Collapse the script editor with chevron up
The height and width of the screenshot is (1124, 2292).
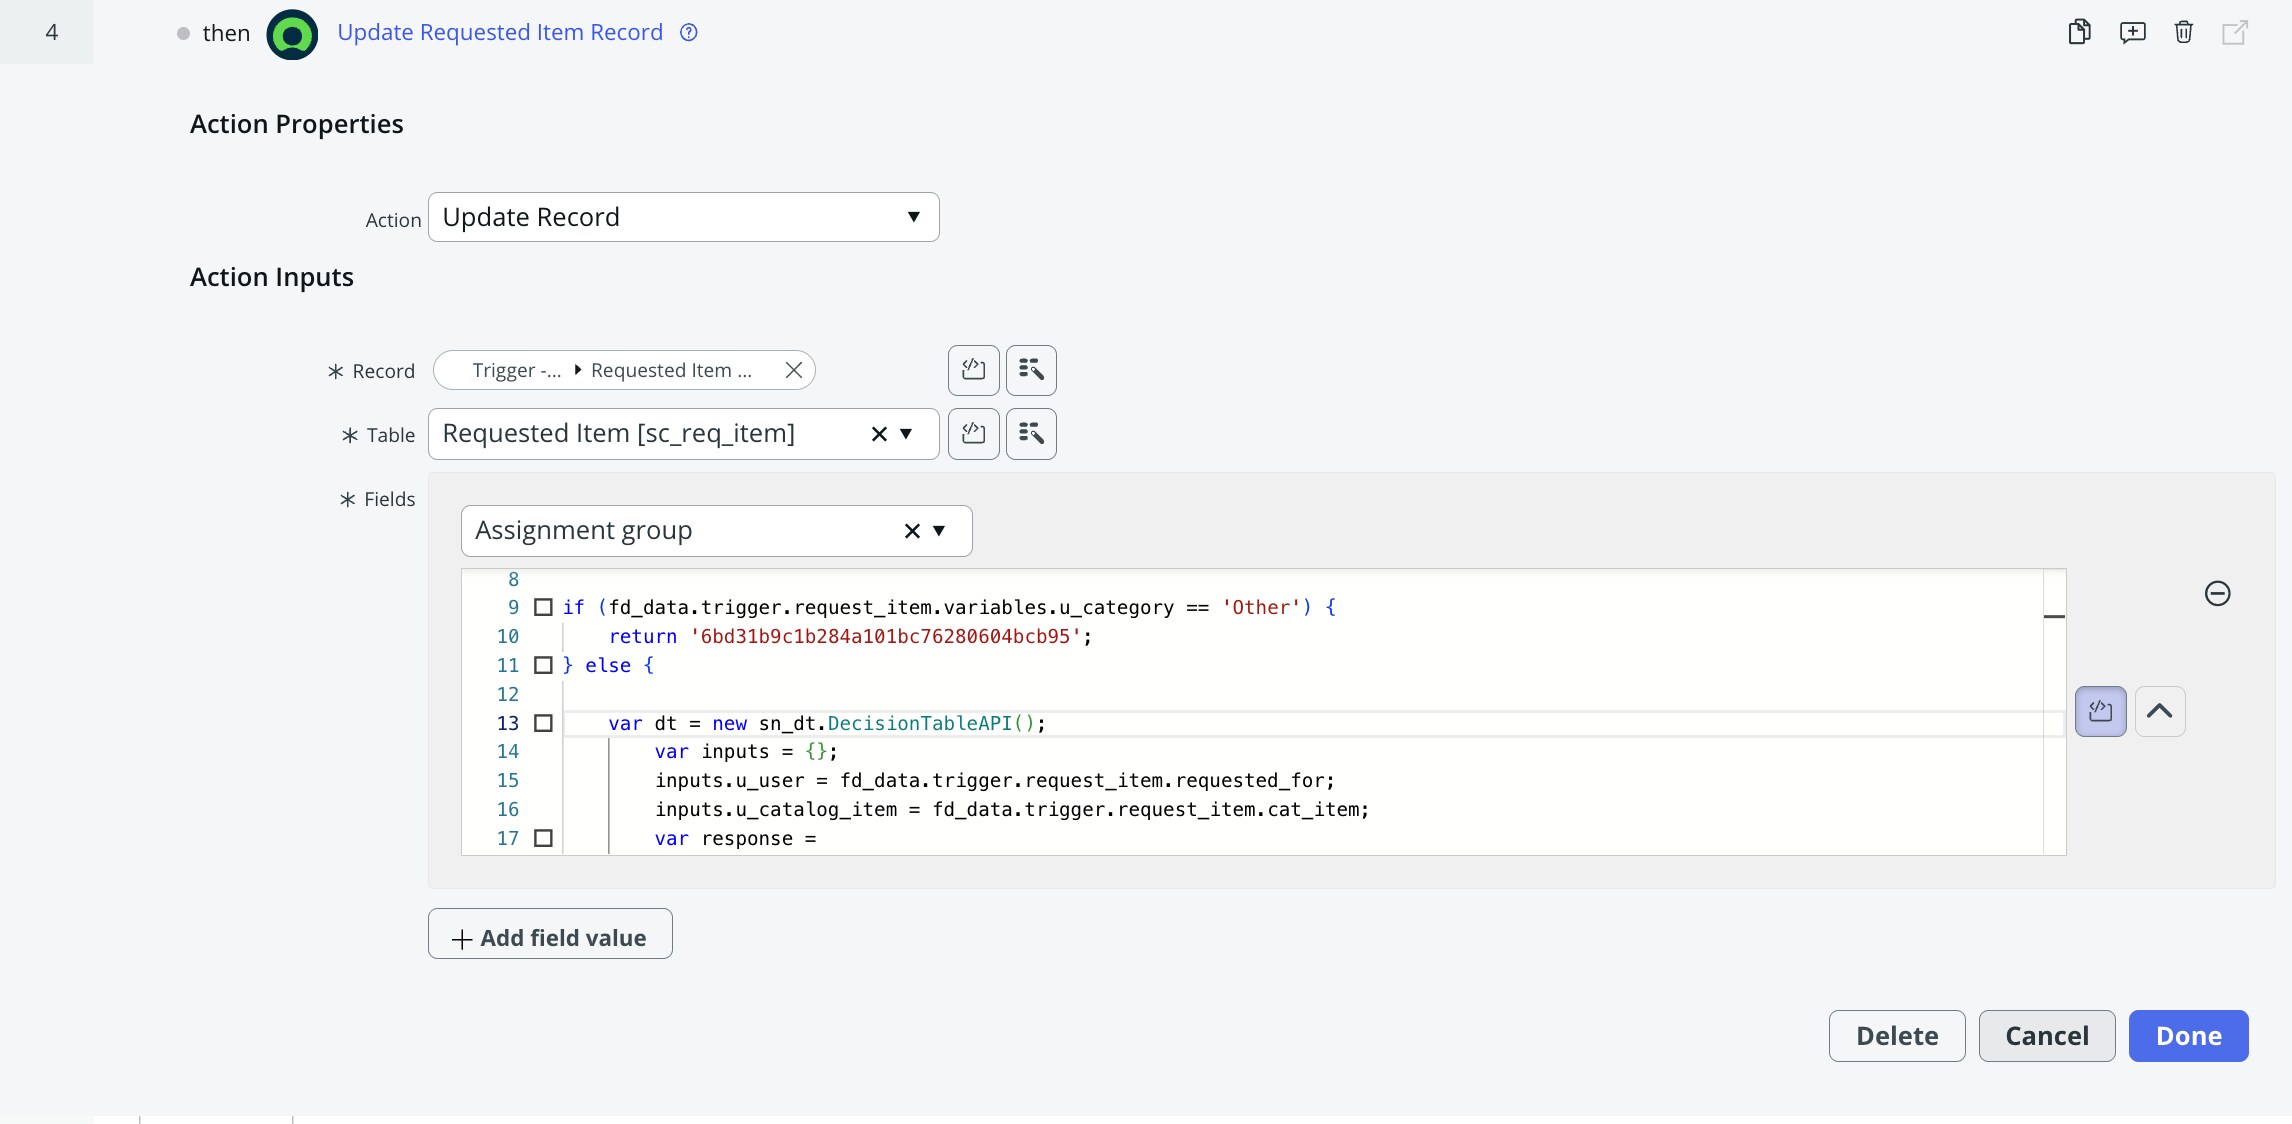click(x=2160, y=711)
